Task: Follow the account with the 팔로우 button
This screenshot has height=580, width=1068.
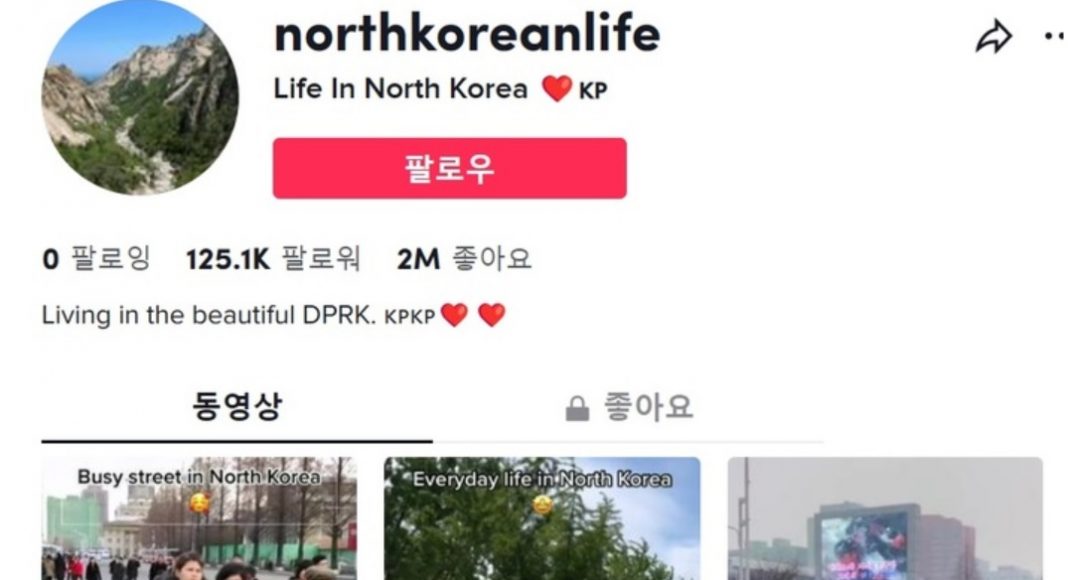Action: (x=450, y=168)
